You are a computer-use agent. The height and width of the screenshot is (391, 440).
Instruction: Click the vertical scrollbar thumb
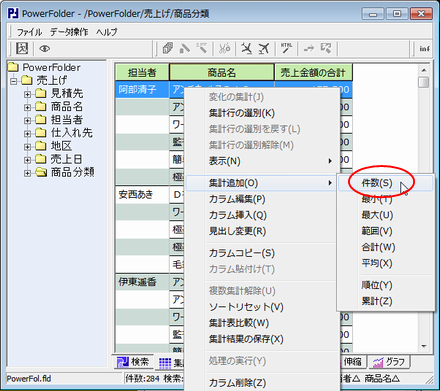tap(424, 82)
